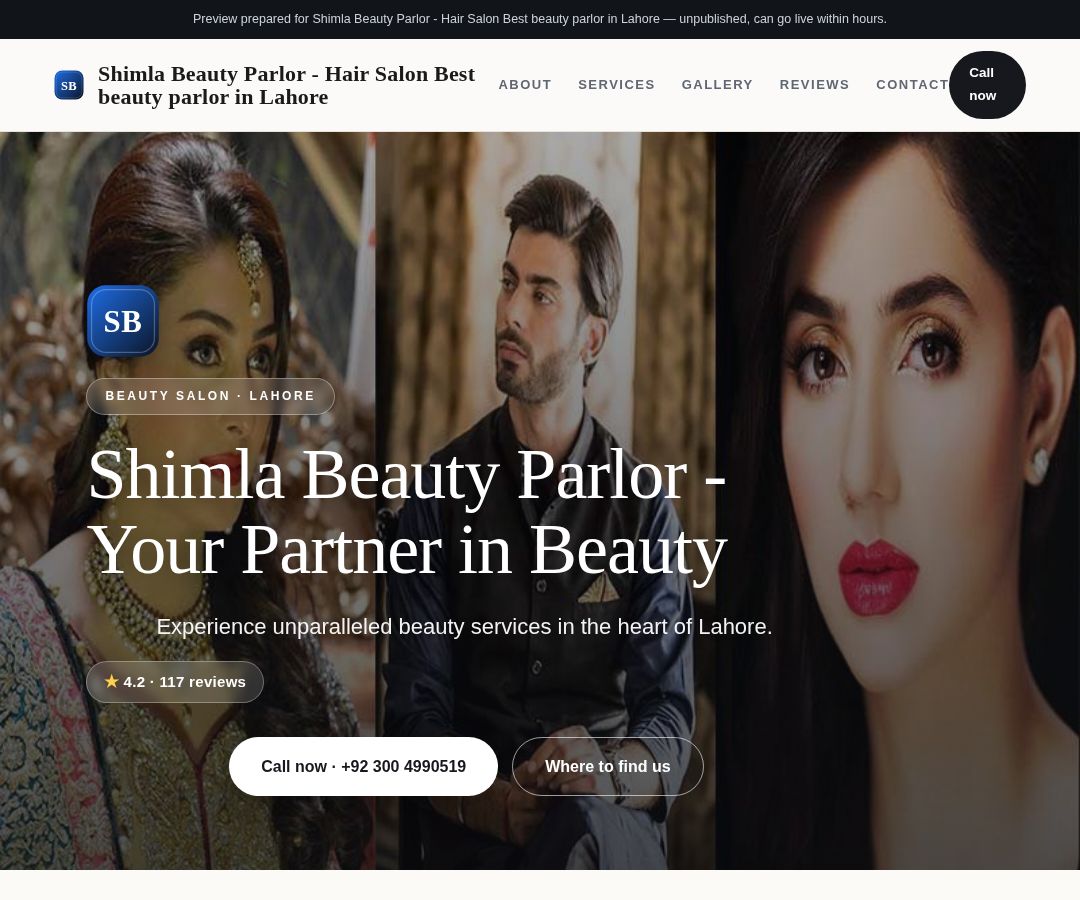Click the Where to find us button
This screenshot has width=1080, height=900.
coord(608,766)
